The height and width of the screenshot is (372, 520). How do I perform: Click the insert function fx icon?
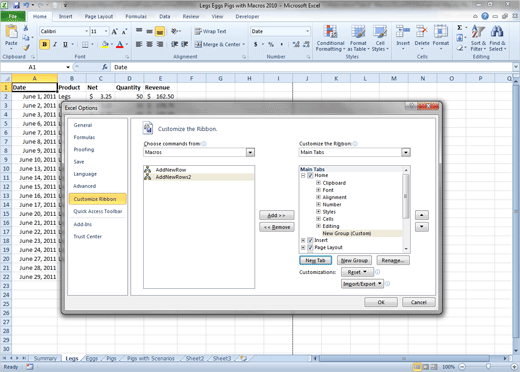tap(105, 67)
